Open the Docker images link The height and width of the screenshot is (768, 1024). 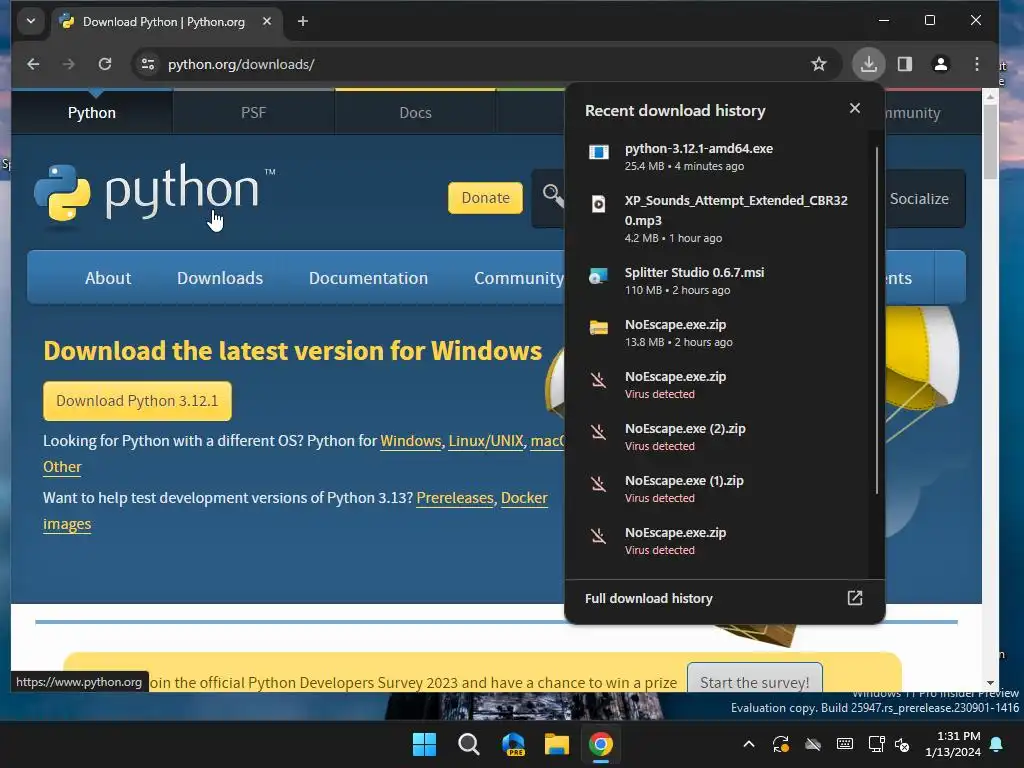tap(524, 498)
